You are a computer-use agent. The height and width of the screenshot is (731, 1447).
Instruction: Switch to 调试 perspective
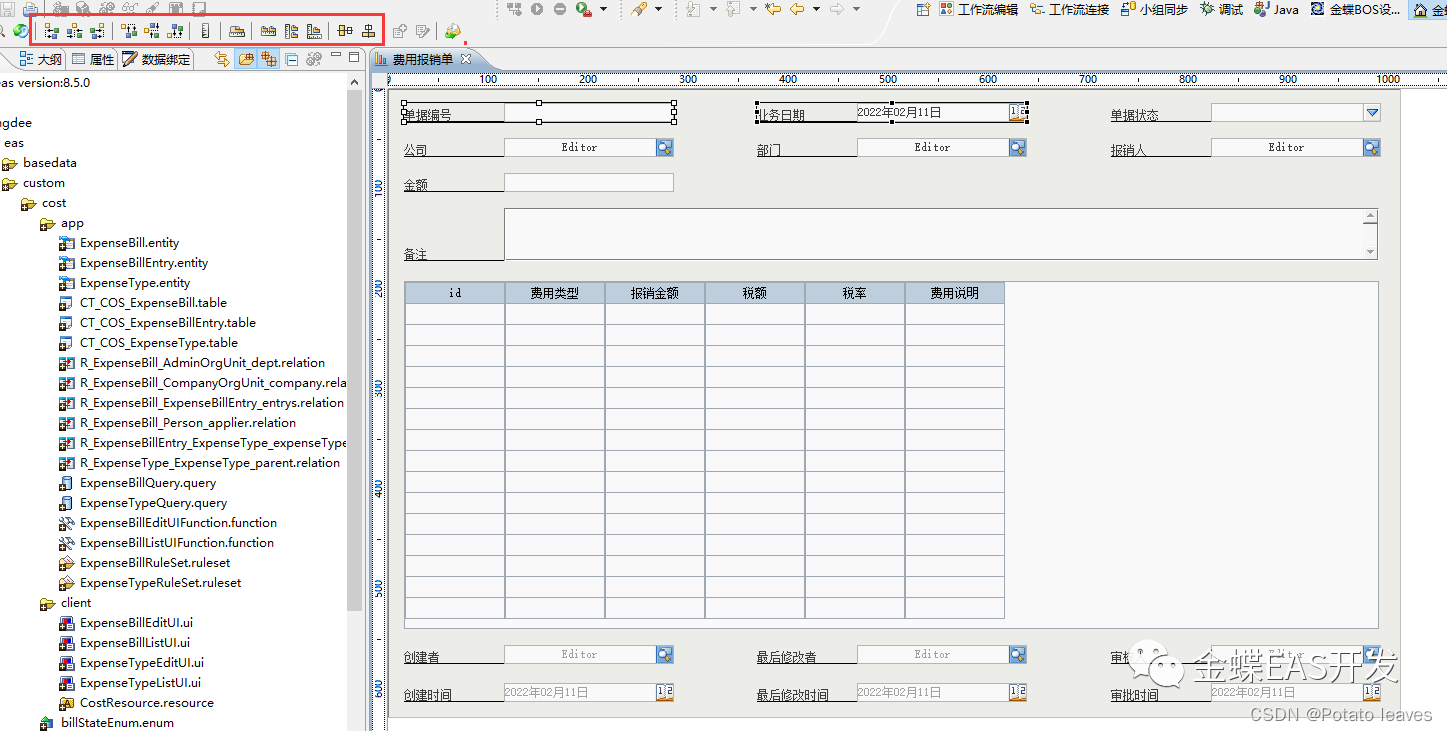point(1222,9)
